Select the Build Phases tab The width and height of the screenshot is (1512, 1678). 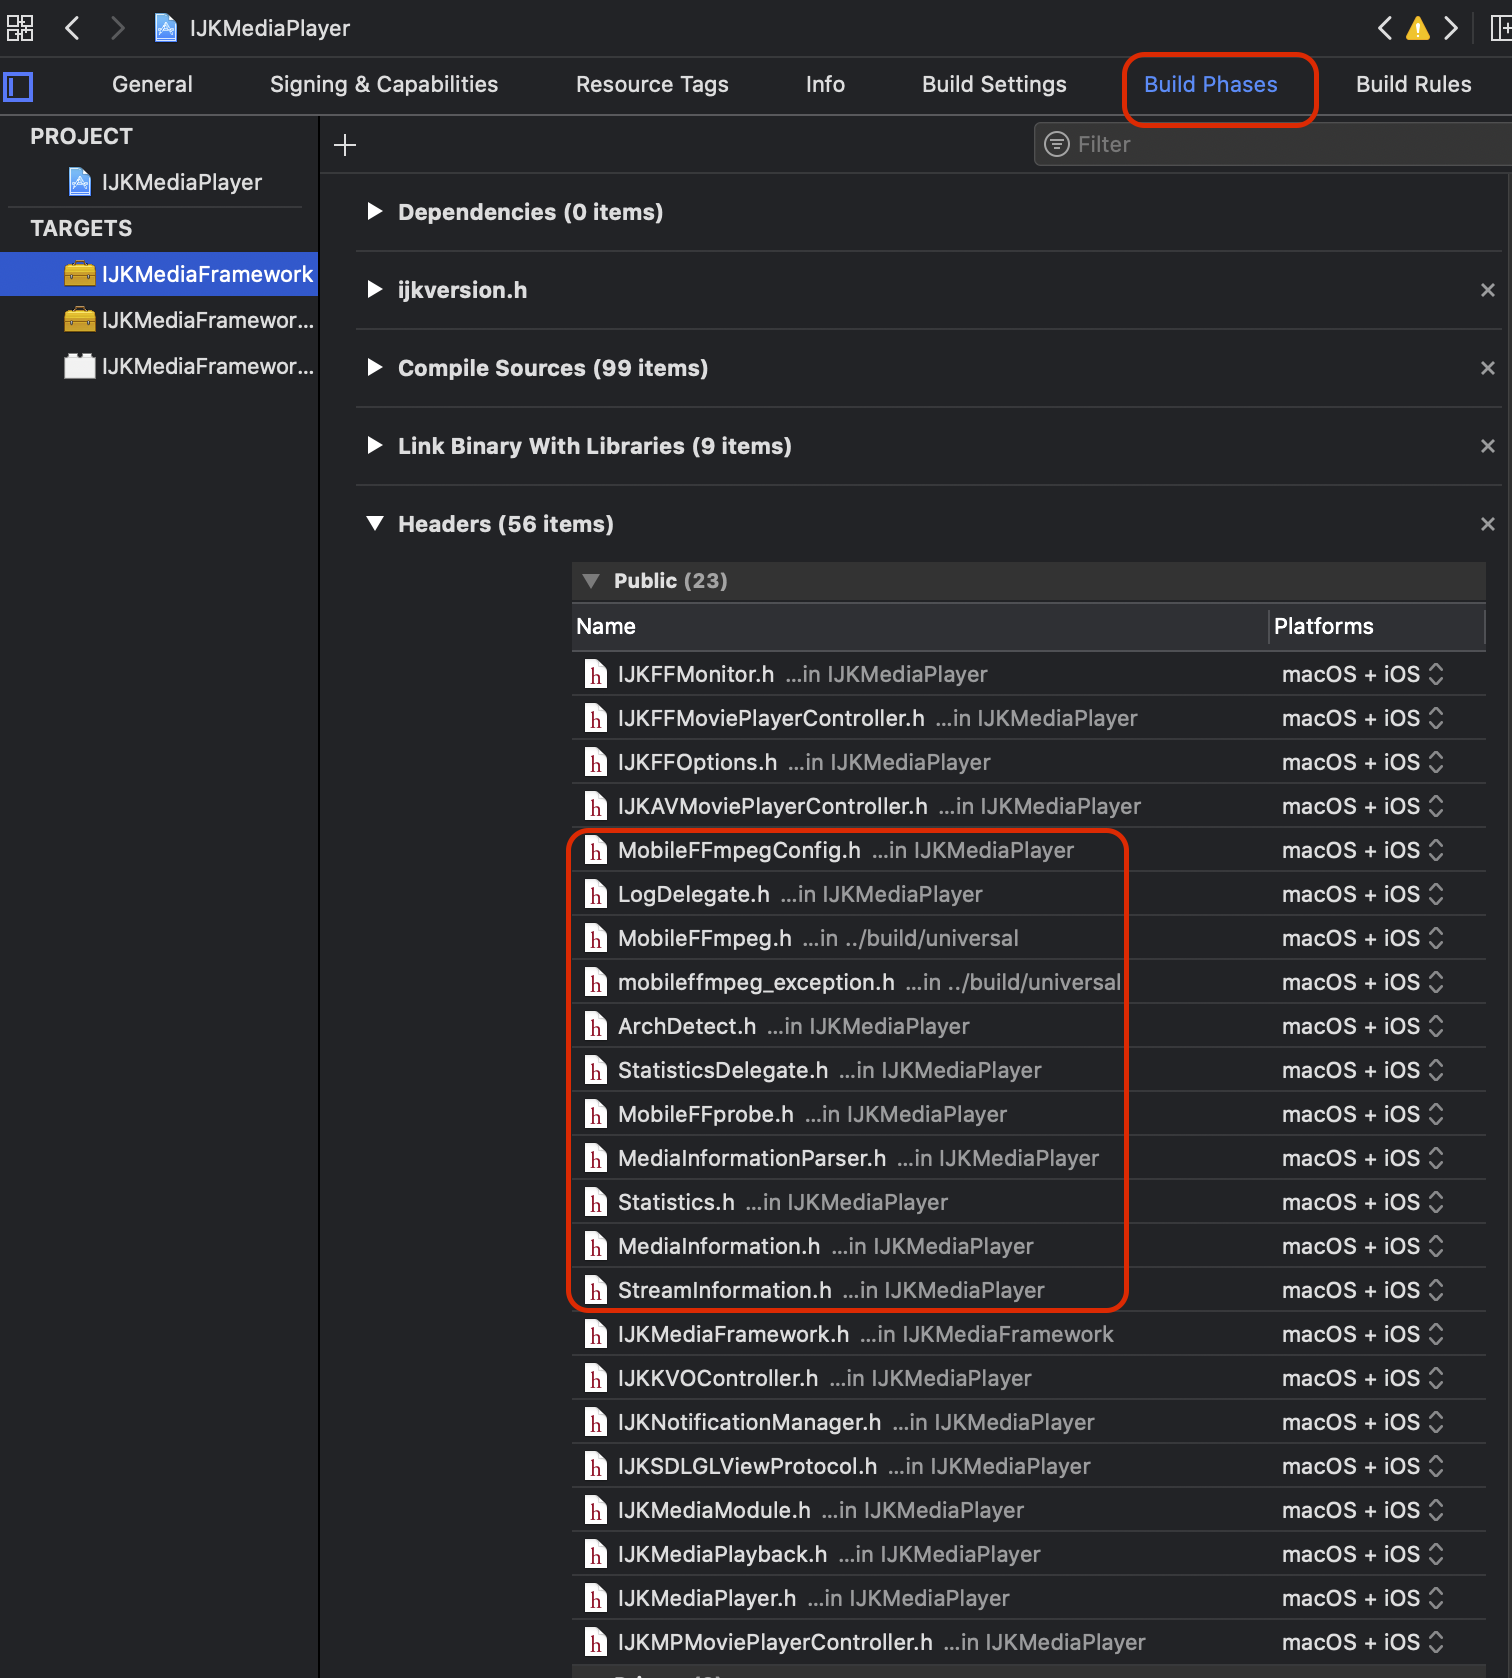1210,85
